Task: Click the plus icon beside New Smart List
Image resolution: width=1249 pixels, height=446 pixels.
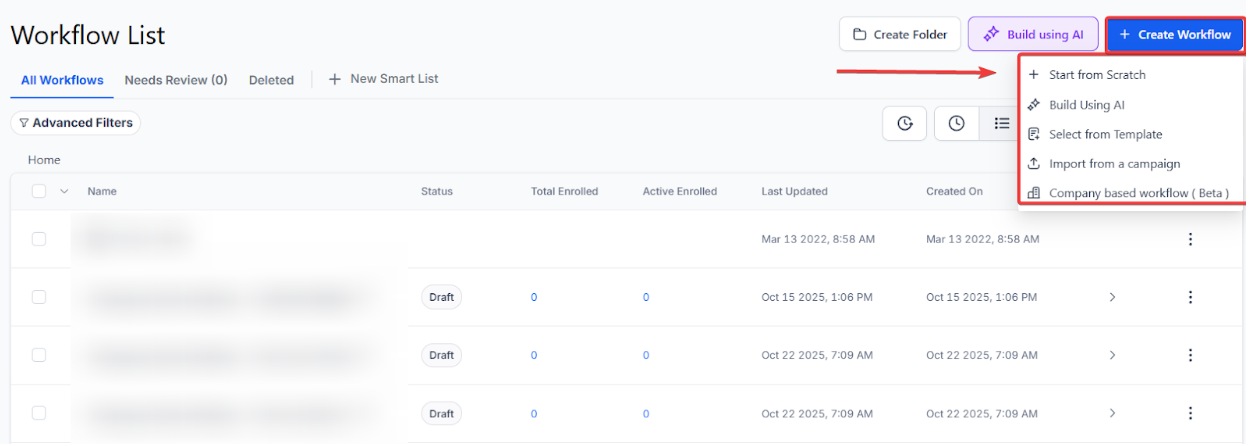Action: (x=335, y=79)
